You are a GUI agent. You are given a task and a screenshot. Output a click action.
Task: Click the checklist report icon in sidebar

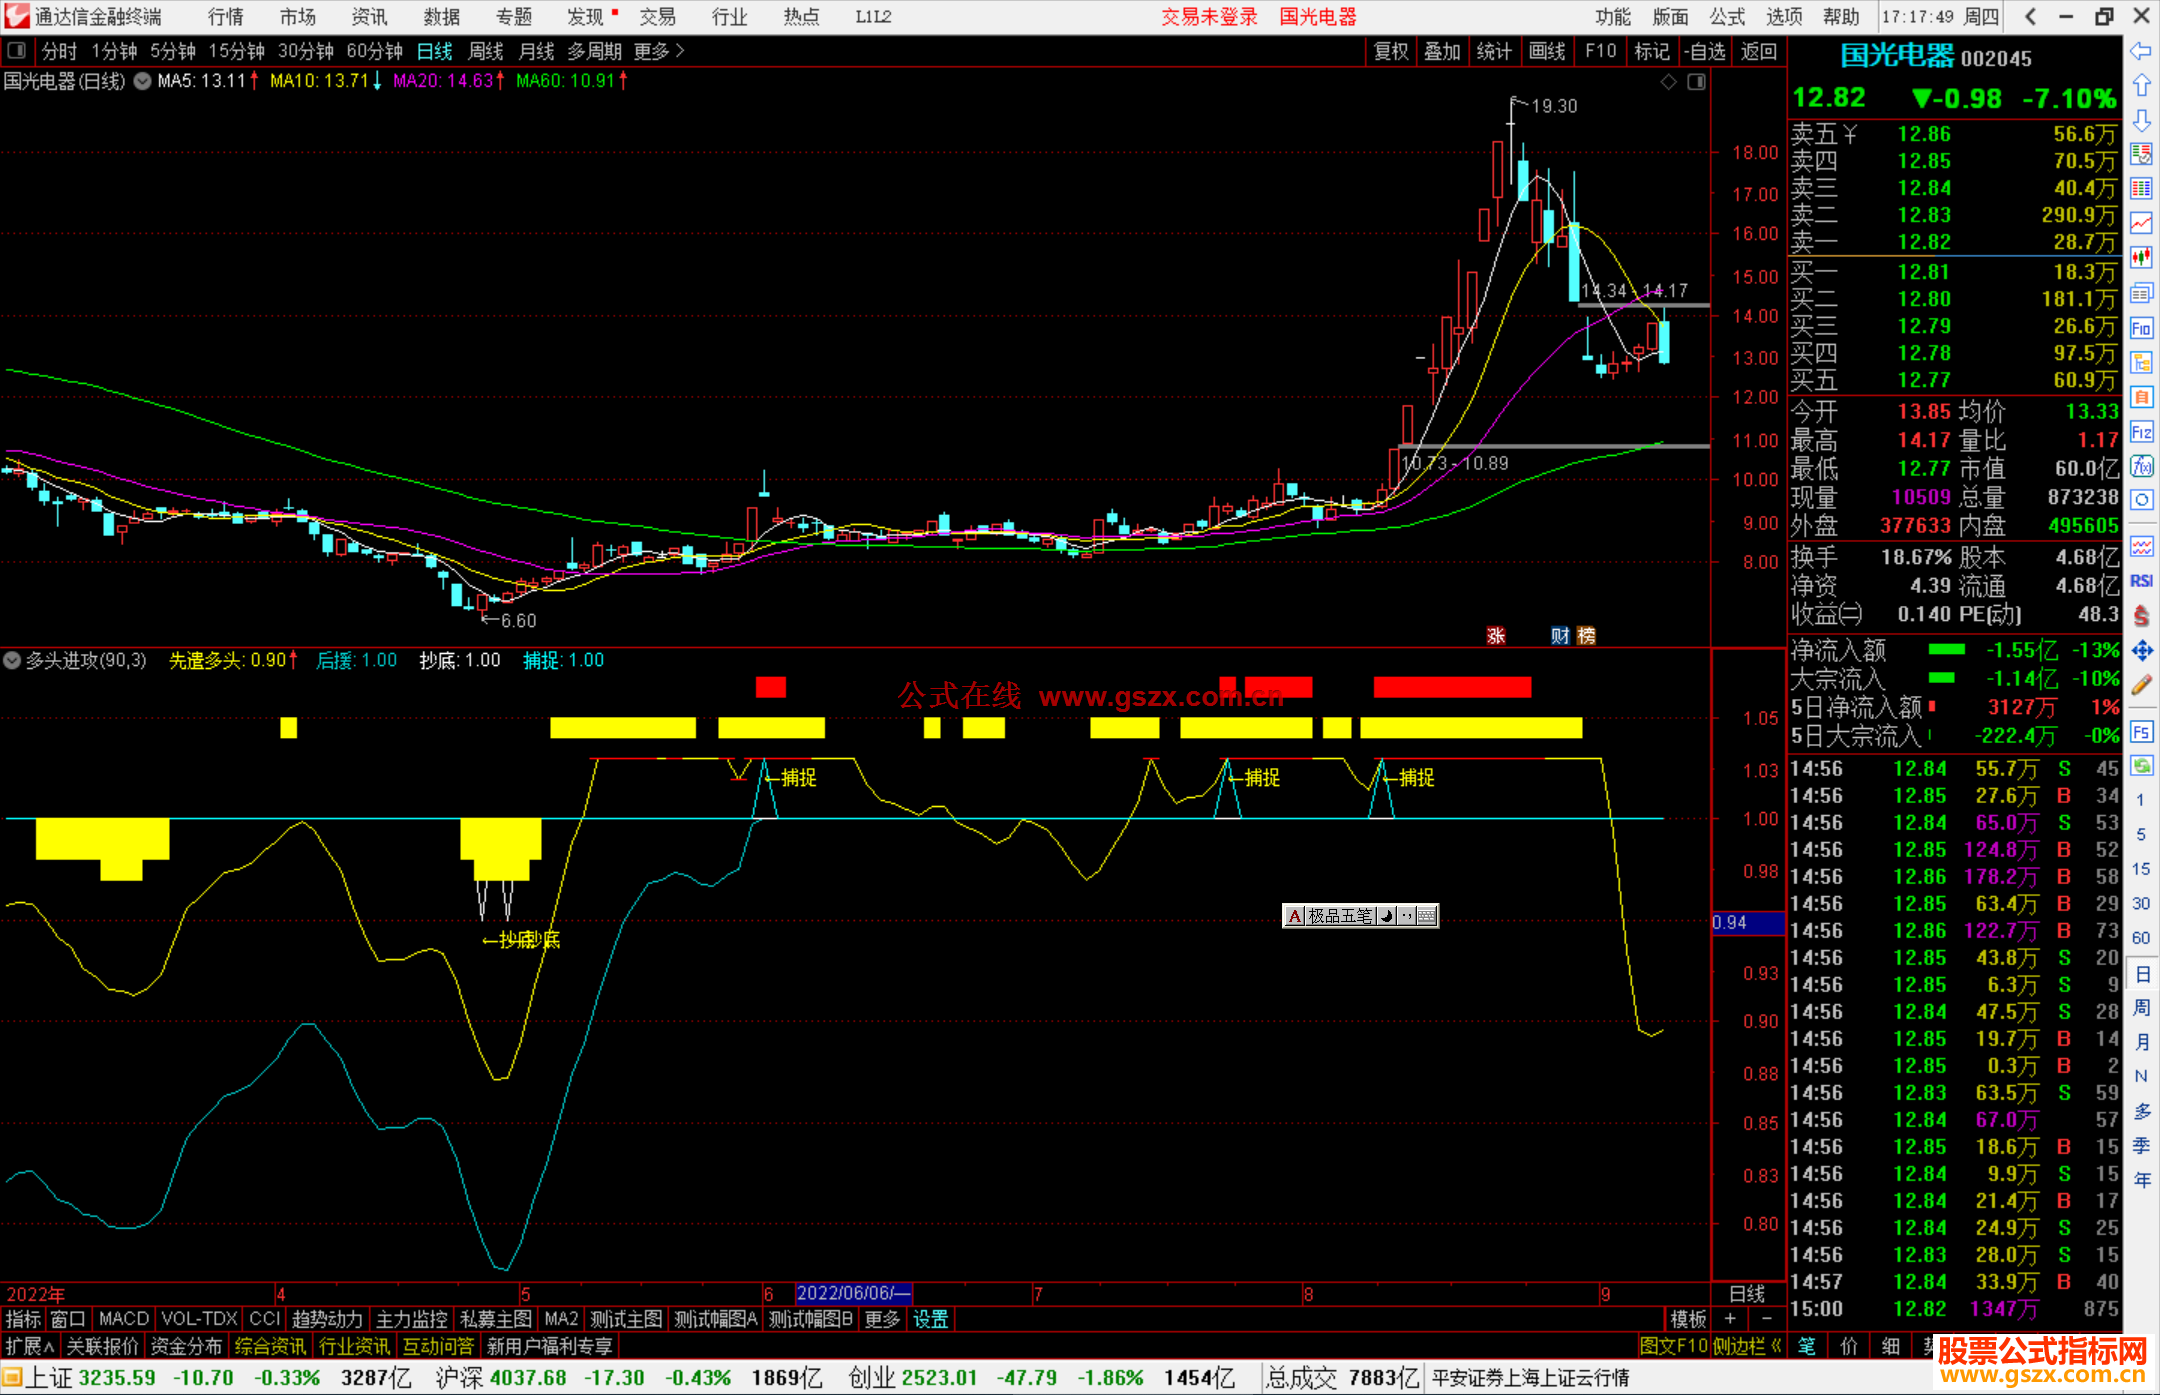[x=2141, y=154]
